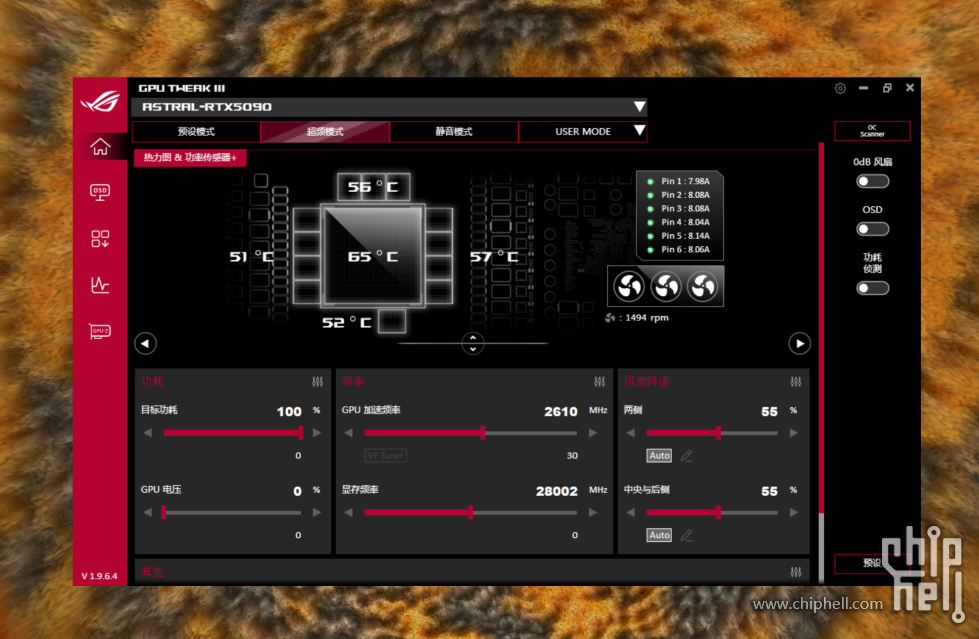Click the middle fan icon

(666, 287)
